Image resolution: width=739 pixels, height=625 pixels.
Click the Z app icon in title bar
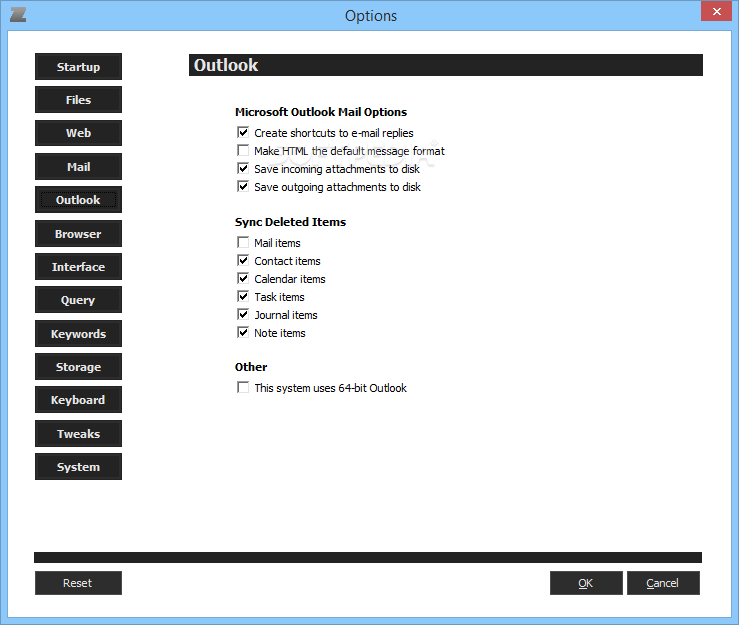(x=18, y=15)
